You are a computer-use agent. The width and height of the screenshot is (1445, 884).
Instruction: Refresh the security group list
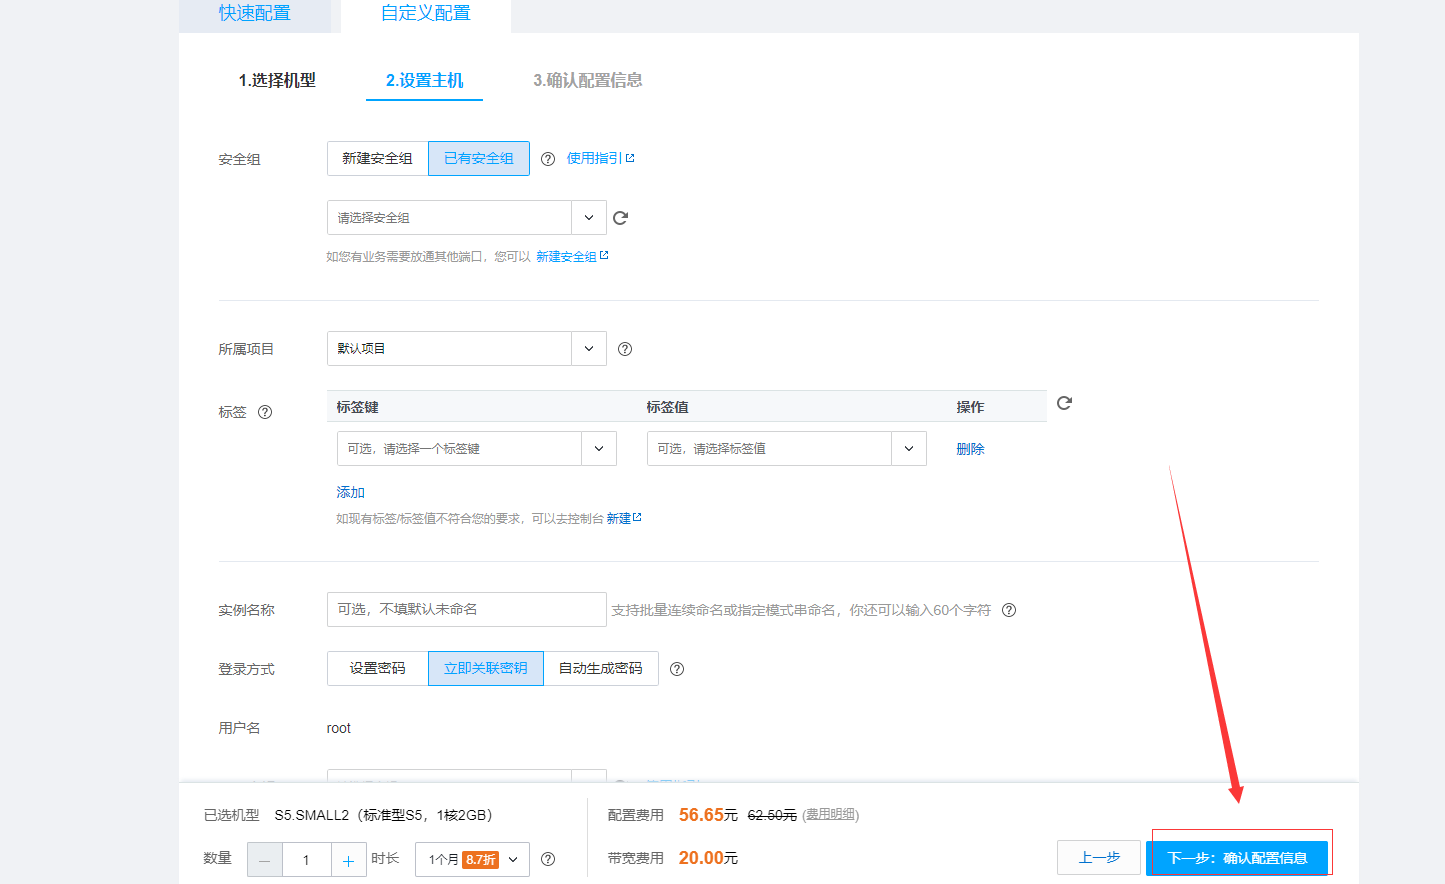tap(620, 217)
